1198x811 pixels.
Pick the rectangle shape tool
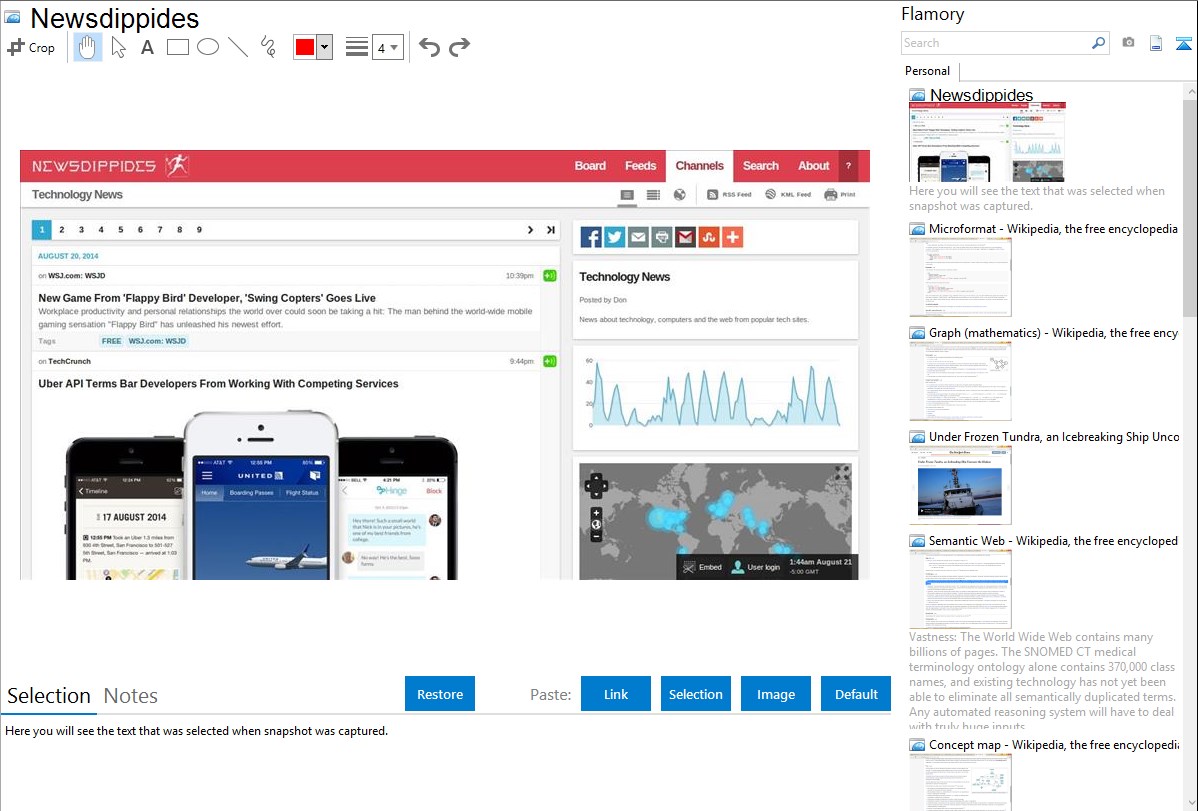point(177,47)
